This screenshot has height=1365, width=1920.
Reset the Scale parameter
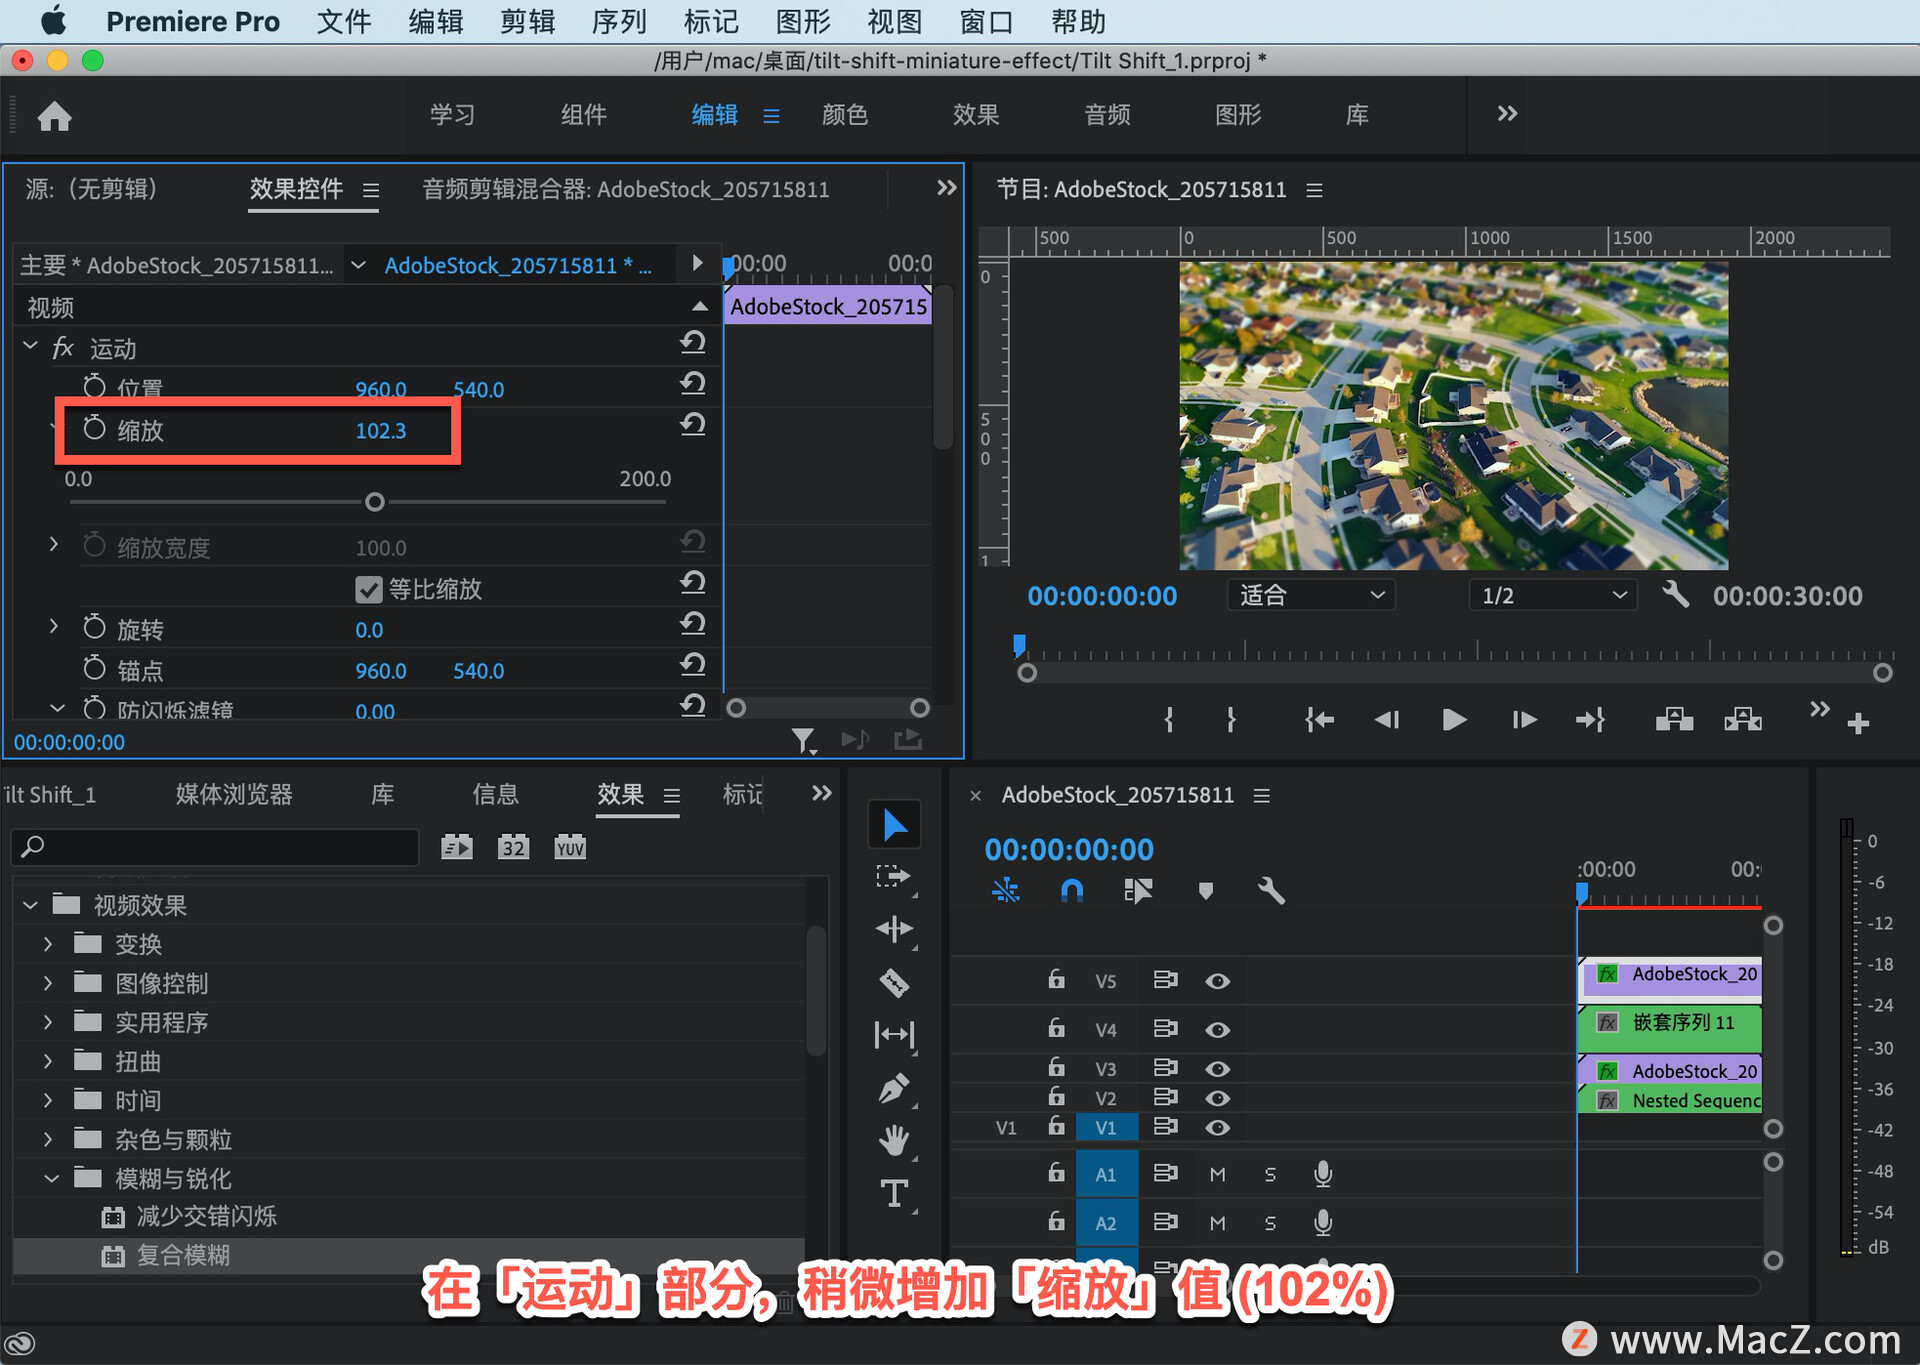693,424
